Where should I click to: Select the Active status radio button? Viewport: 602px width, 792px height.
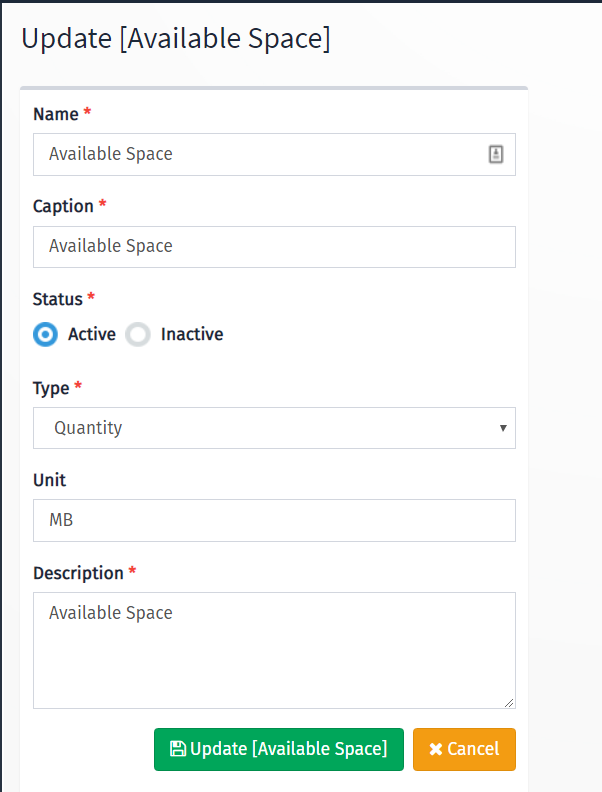tap(45, 334)
